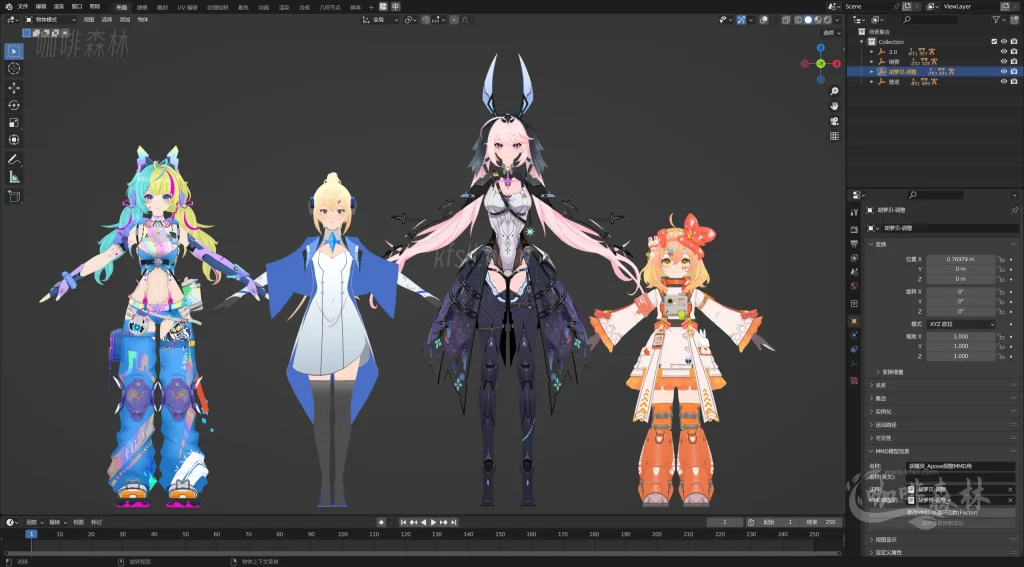This screenshot has width=1024, height=567.
Task: Open the transform orientation dropdown
Action: tap(381, 20)
